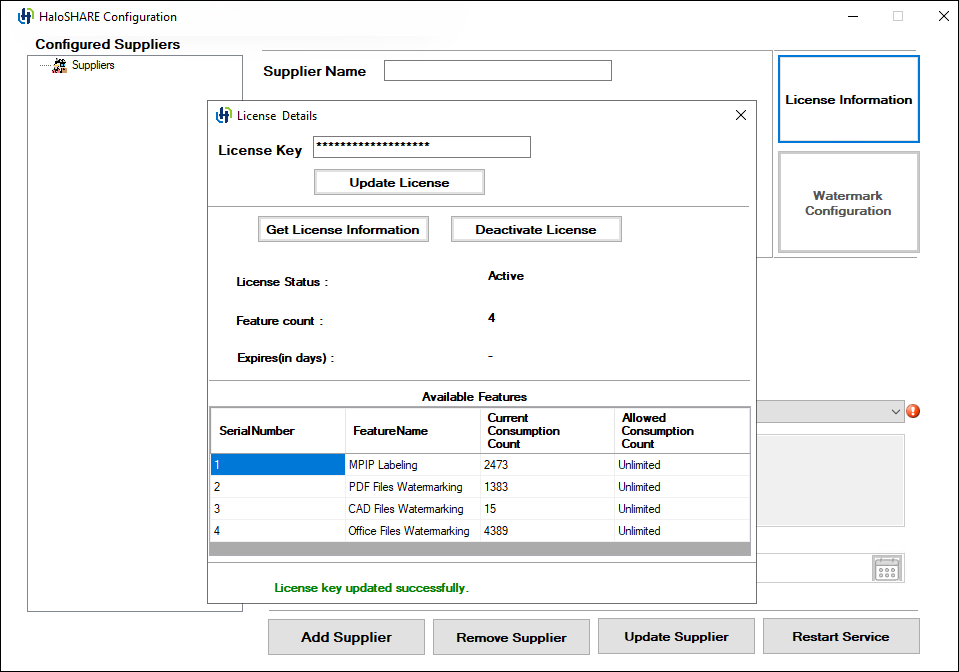This screenshot has width=959, height=672.
Task: Click the License Details dialog logo icon
Action: point(223,115)
